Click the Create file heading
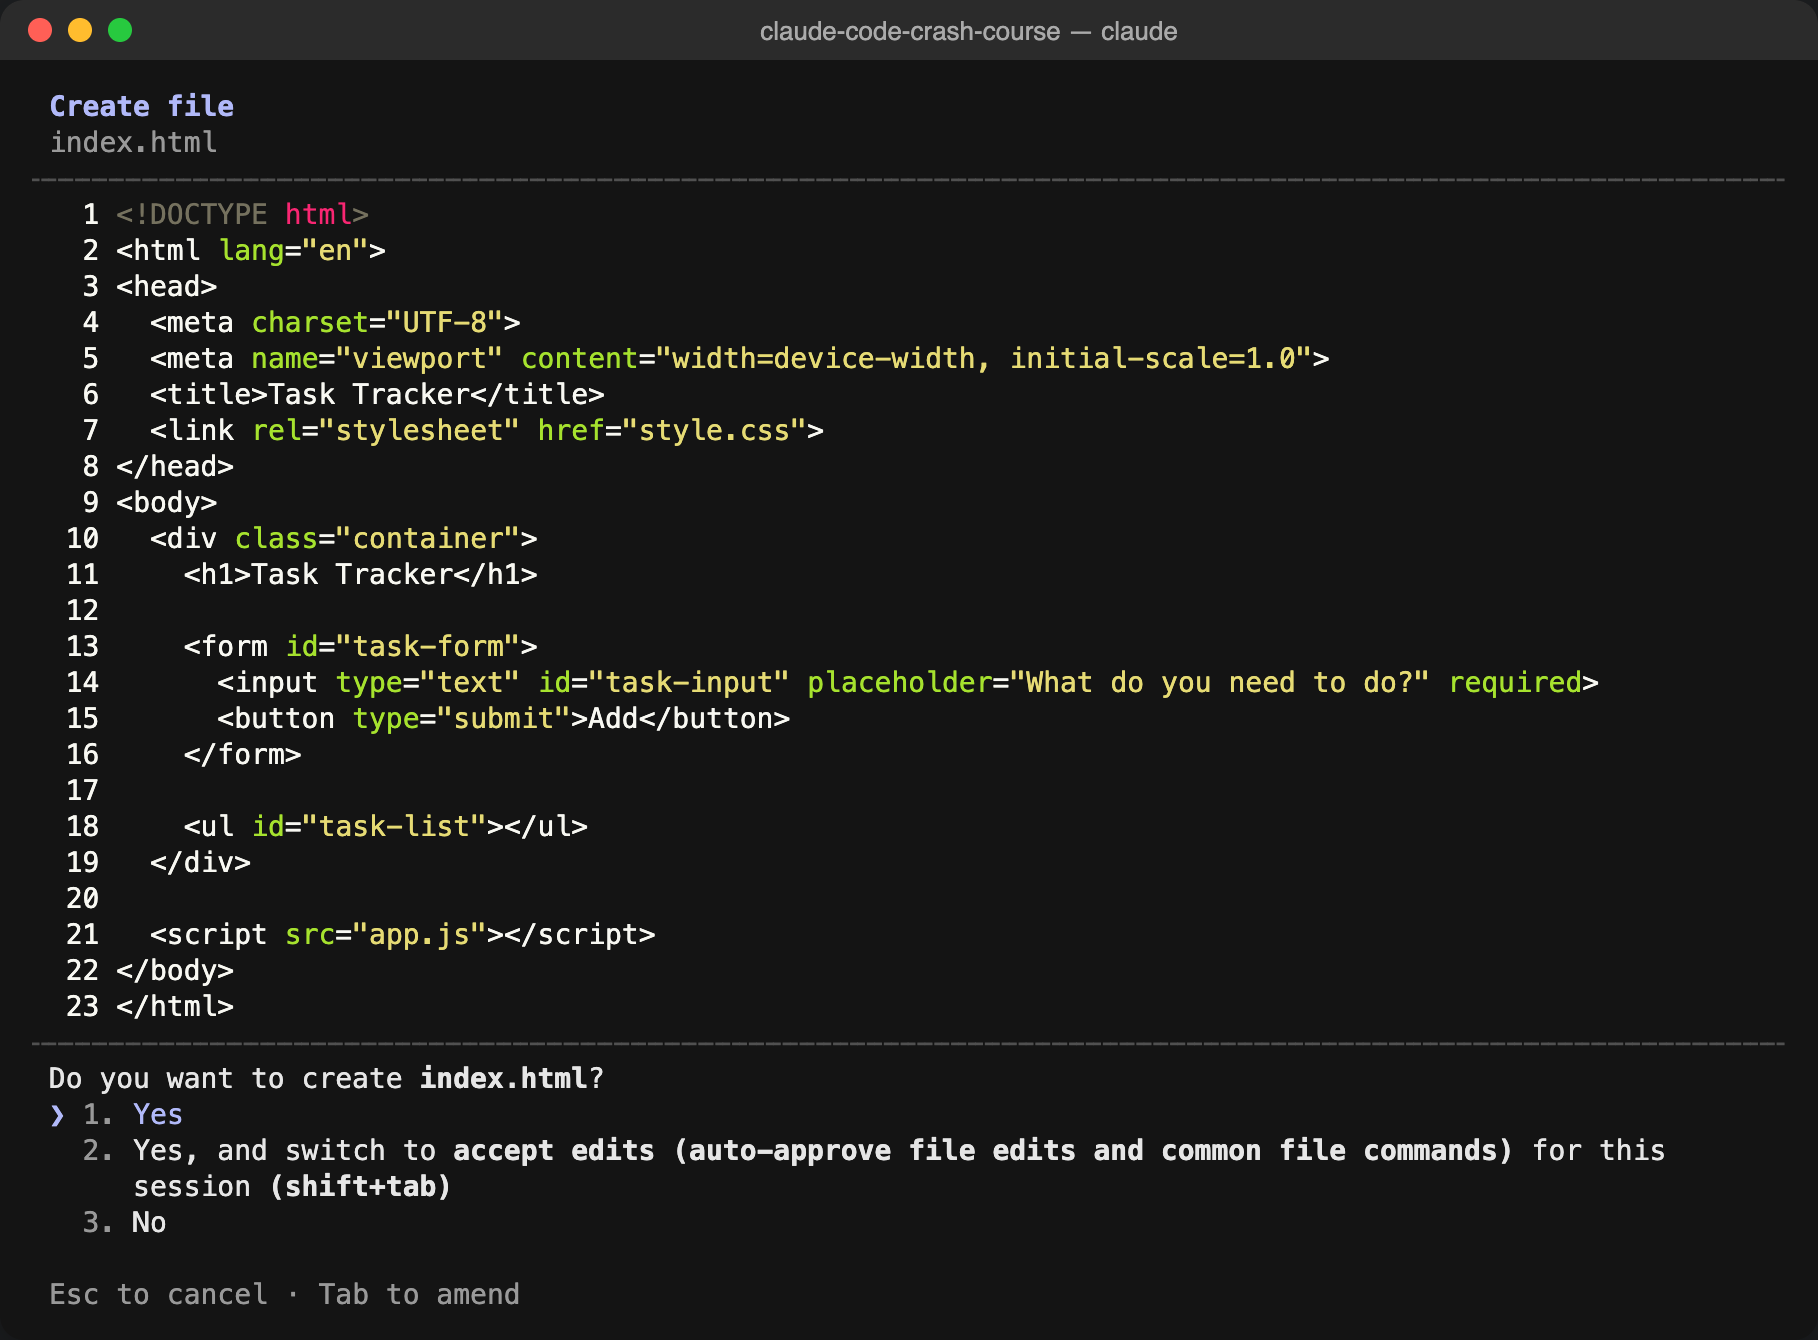This screenshot has width=1818, height=1340. [x=141, y=106]
